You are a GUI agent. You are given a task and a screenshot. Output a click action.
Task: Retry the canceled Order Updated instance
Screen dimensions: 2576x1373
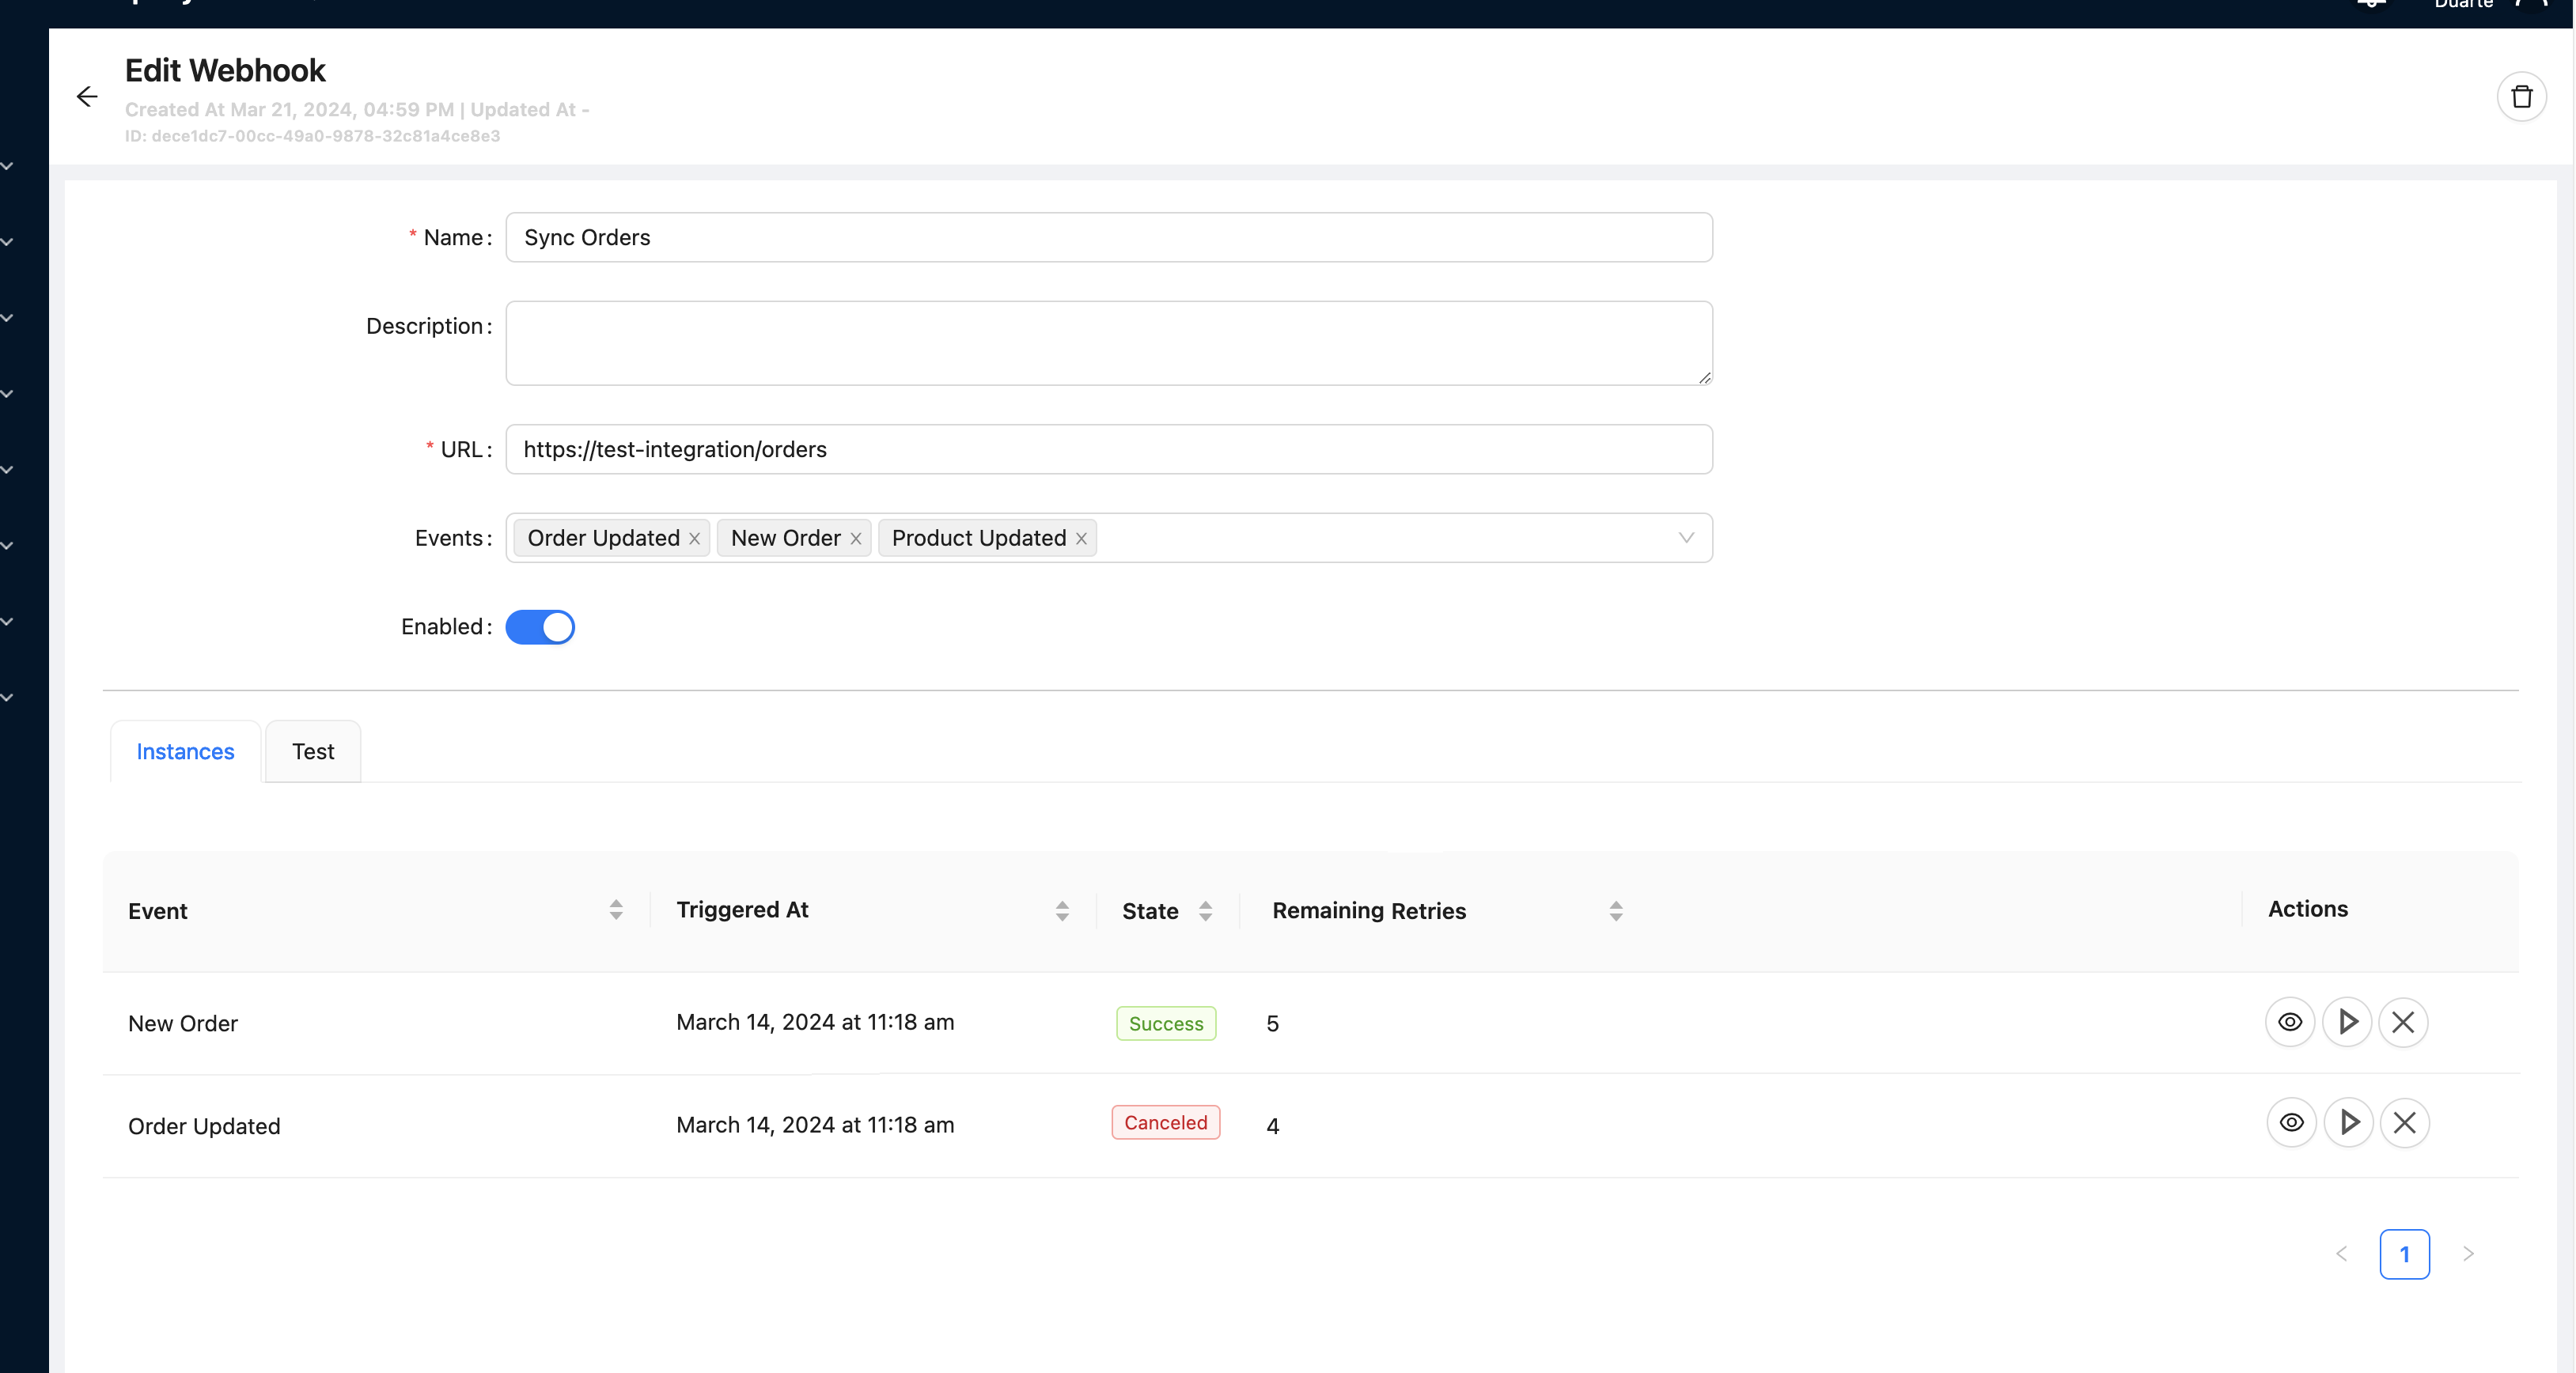2348,1123
